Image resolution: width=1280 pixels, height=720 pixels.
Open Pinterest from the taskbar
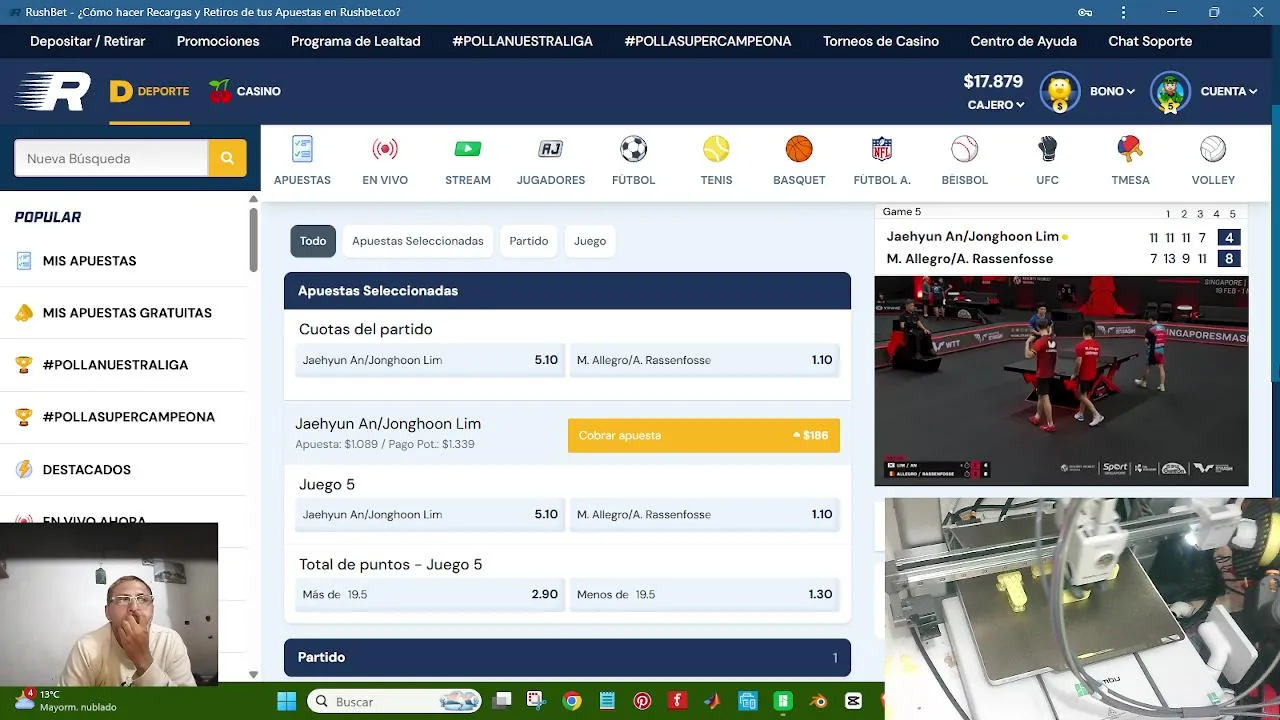pyautogui.click(x=642, y=701)
